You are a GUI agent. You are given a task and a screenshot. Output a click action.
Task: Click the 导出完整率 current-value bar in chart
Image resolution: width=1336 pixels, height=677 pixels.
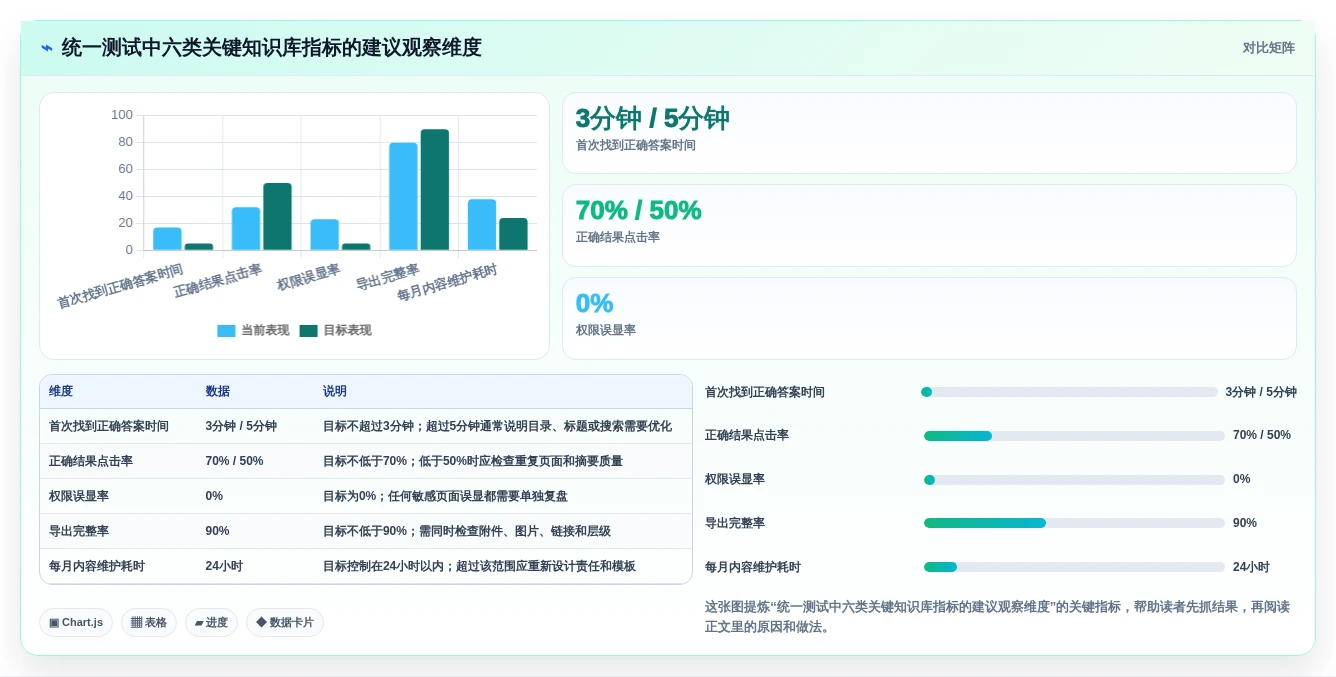pos(403,196)
